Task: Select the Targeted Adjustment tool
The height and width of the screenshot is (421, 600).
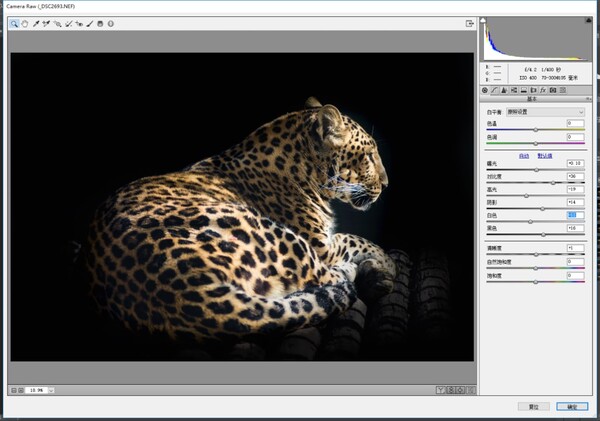Action: pyautogui.click(x=57, y=24)
